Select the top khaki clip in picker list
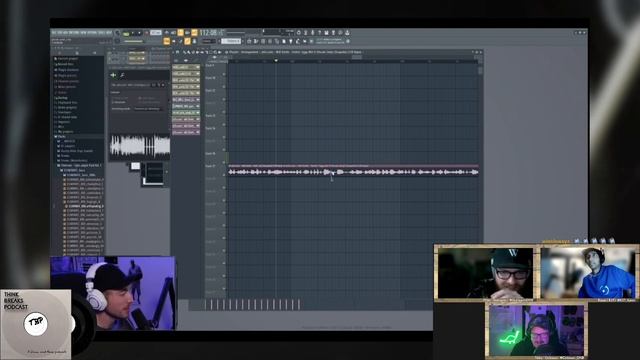This screenshot has width=640, height=360. [186, 67]
